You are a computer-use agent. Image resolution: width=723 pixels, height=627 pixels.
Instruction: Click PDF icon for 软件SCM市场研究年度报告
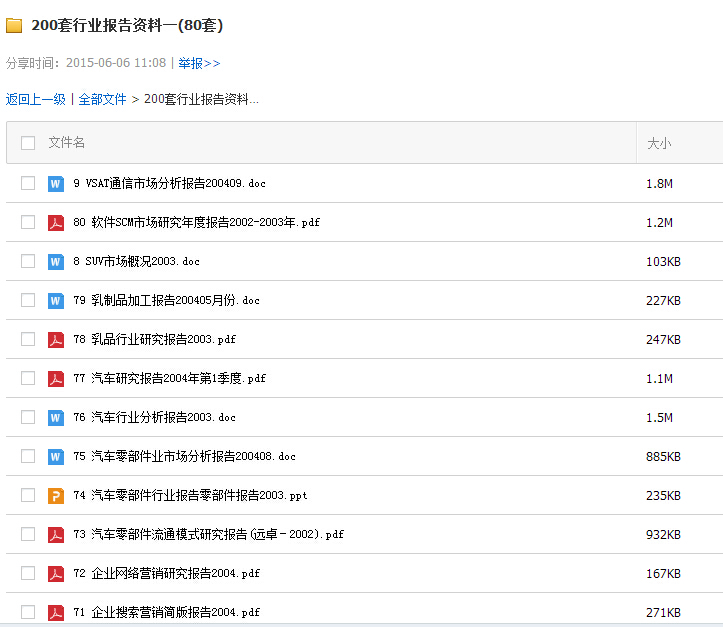56,222
